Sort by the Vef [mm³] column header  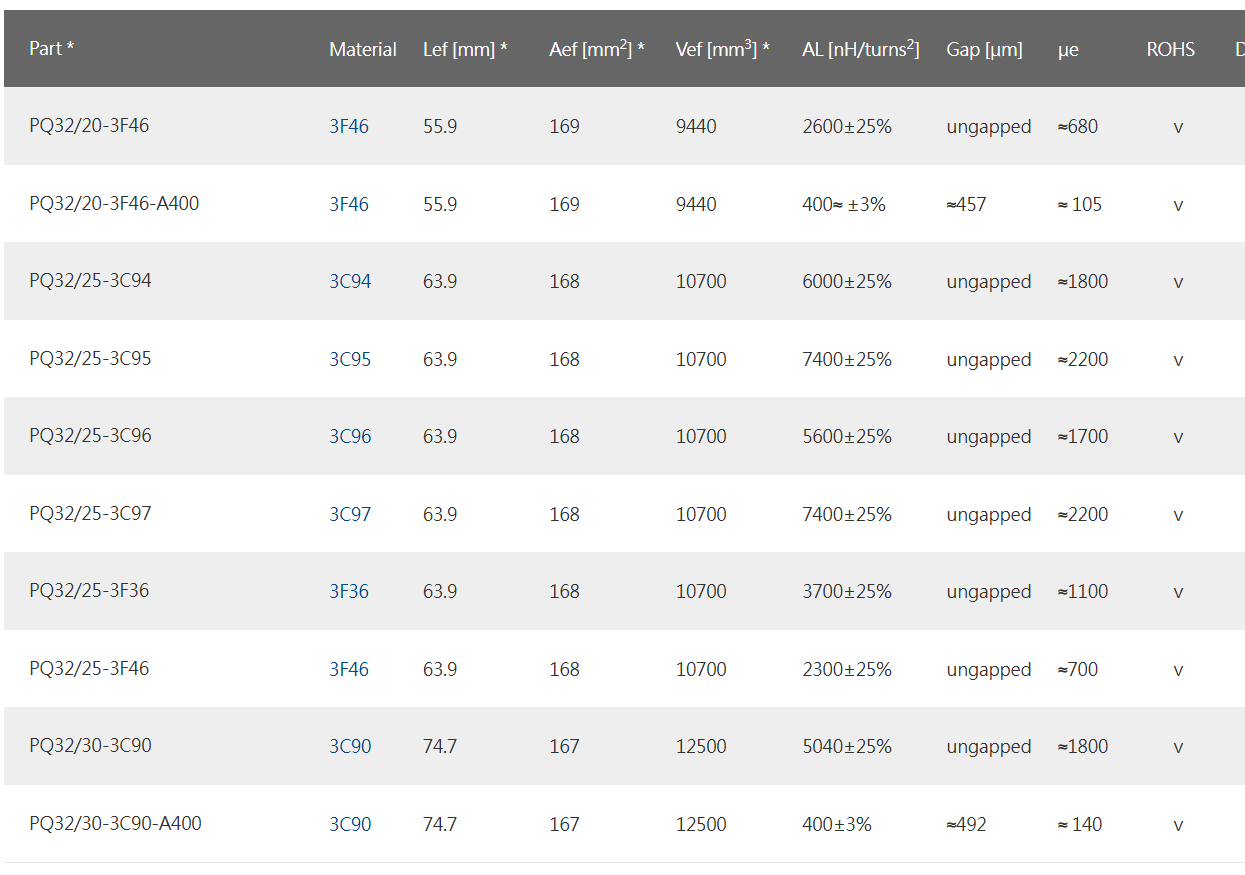[x=723, y=49]
